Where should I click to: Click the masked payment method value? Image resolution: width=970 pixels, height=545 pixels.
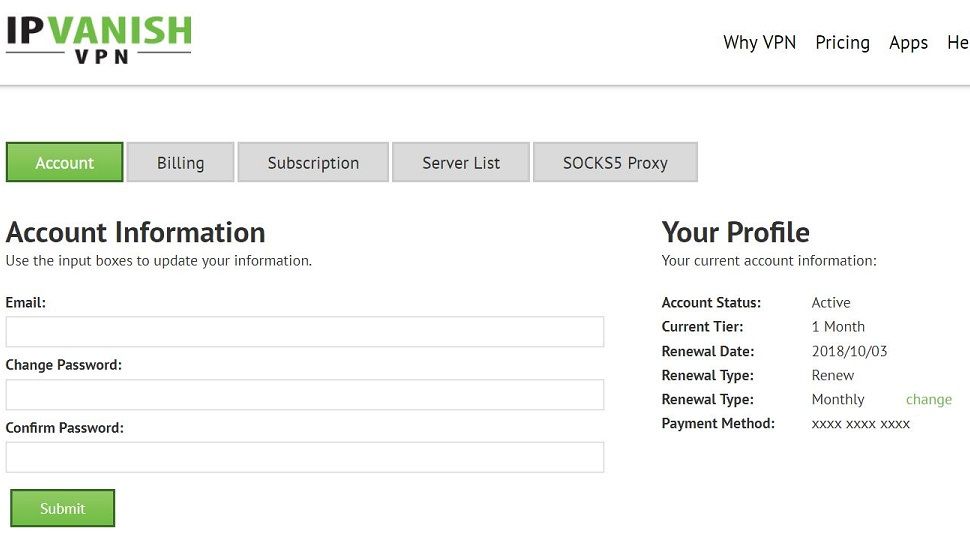(860, 424)
